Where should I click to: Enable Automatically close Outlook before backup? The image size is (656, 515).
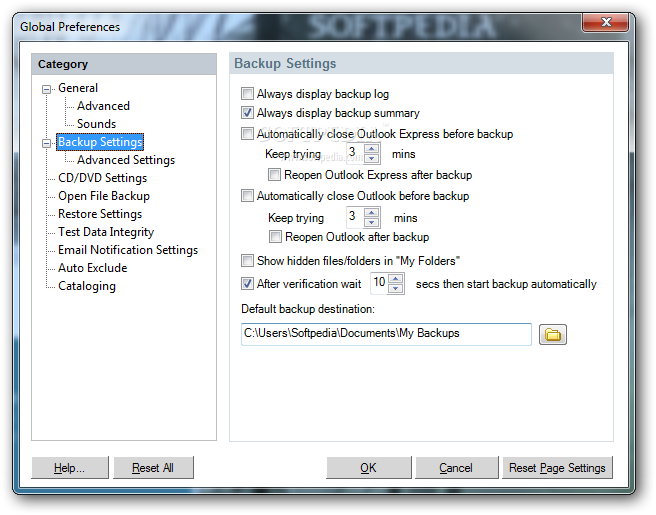click(247, 196)
